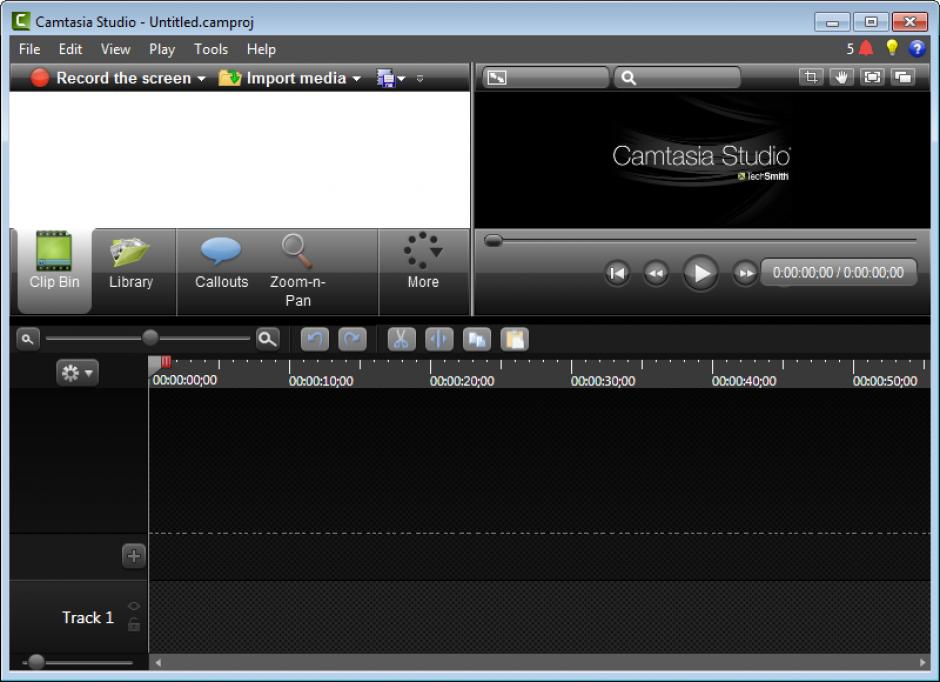Switch to the Library tab

point(131,264)
